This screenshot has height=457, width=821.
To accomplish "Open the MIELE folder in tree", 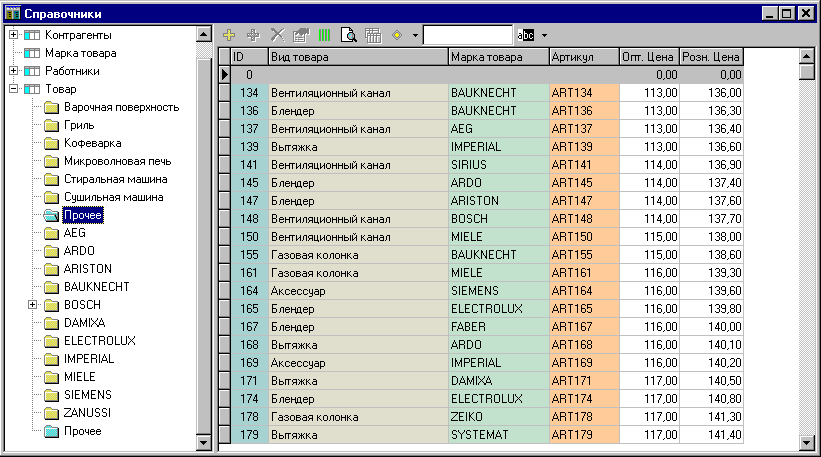I will click(x=80, y=377).
